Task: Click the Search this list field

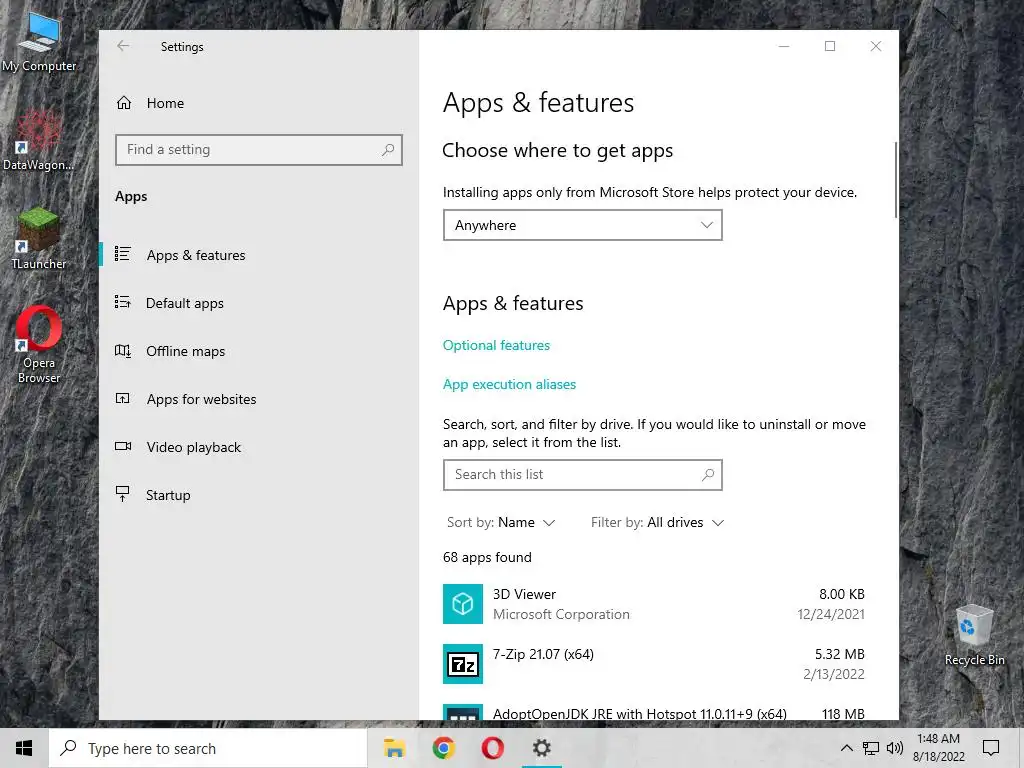Action: [583, 475]
